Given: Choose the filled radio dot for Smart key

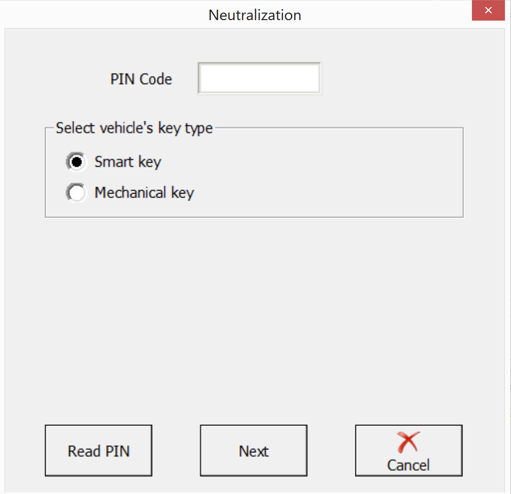Looking at the screenshot, I should 76,162.
